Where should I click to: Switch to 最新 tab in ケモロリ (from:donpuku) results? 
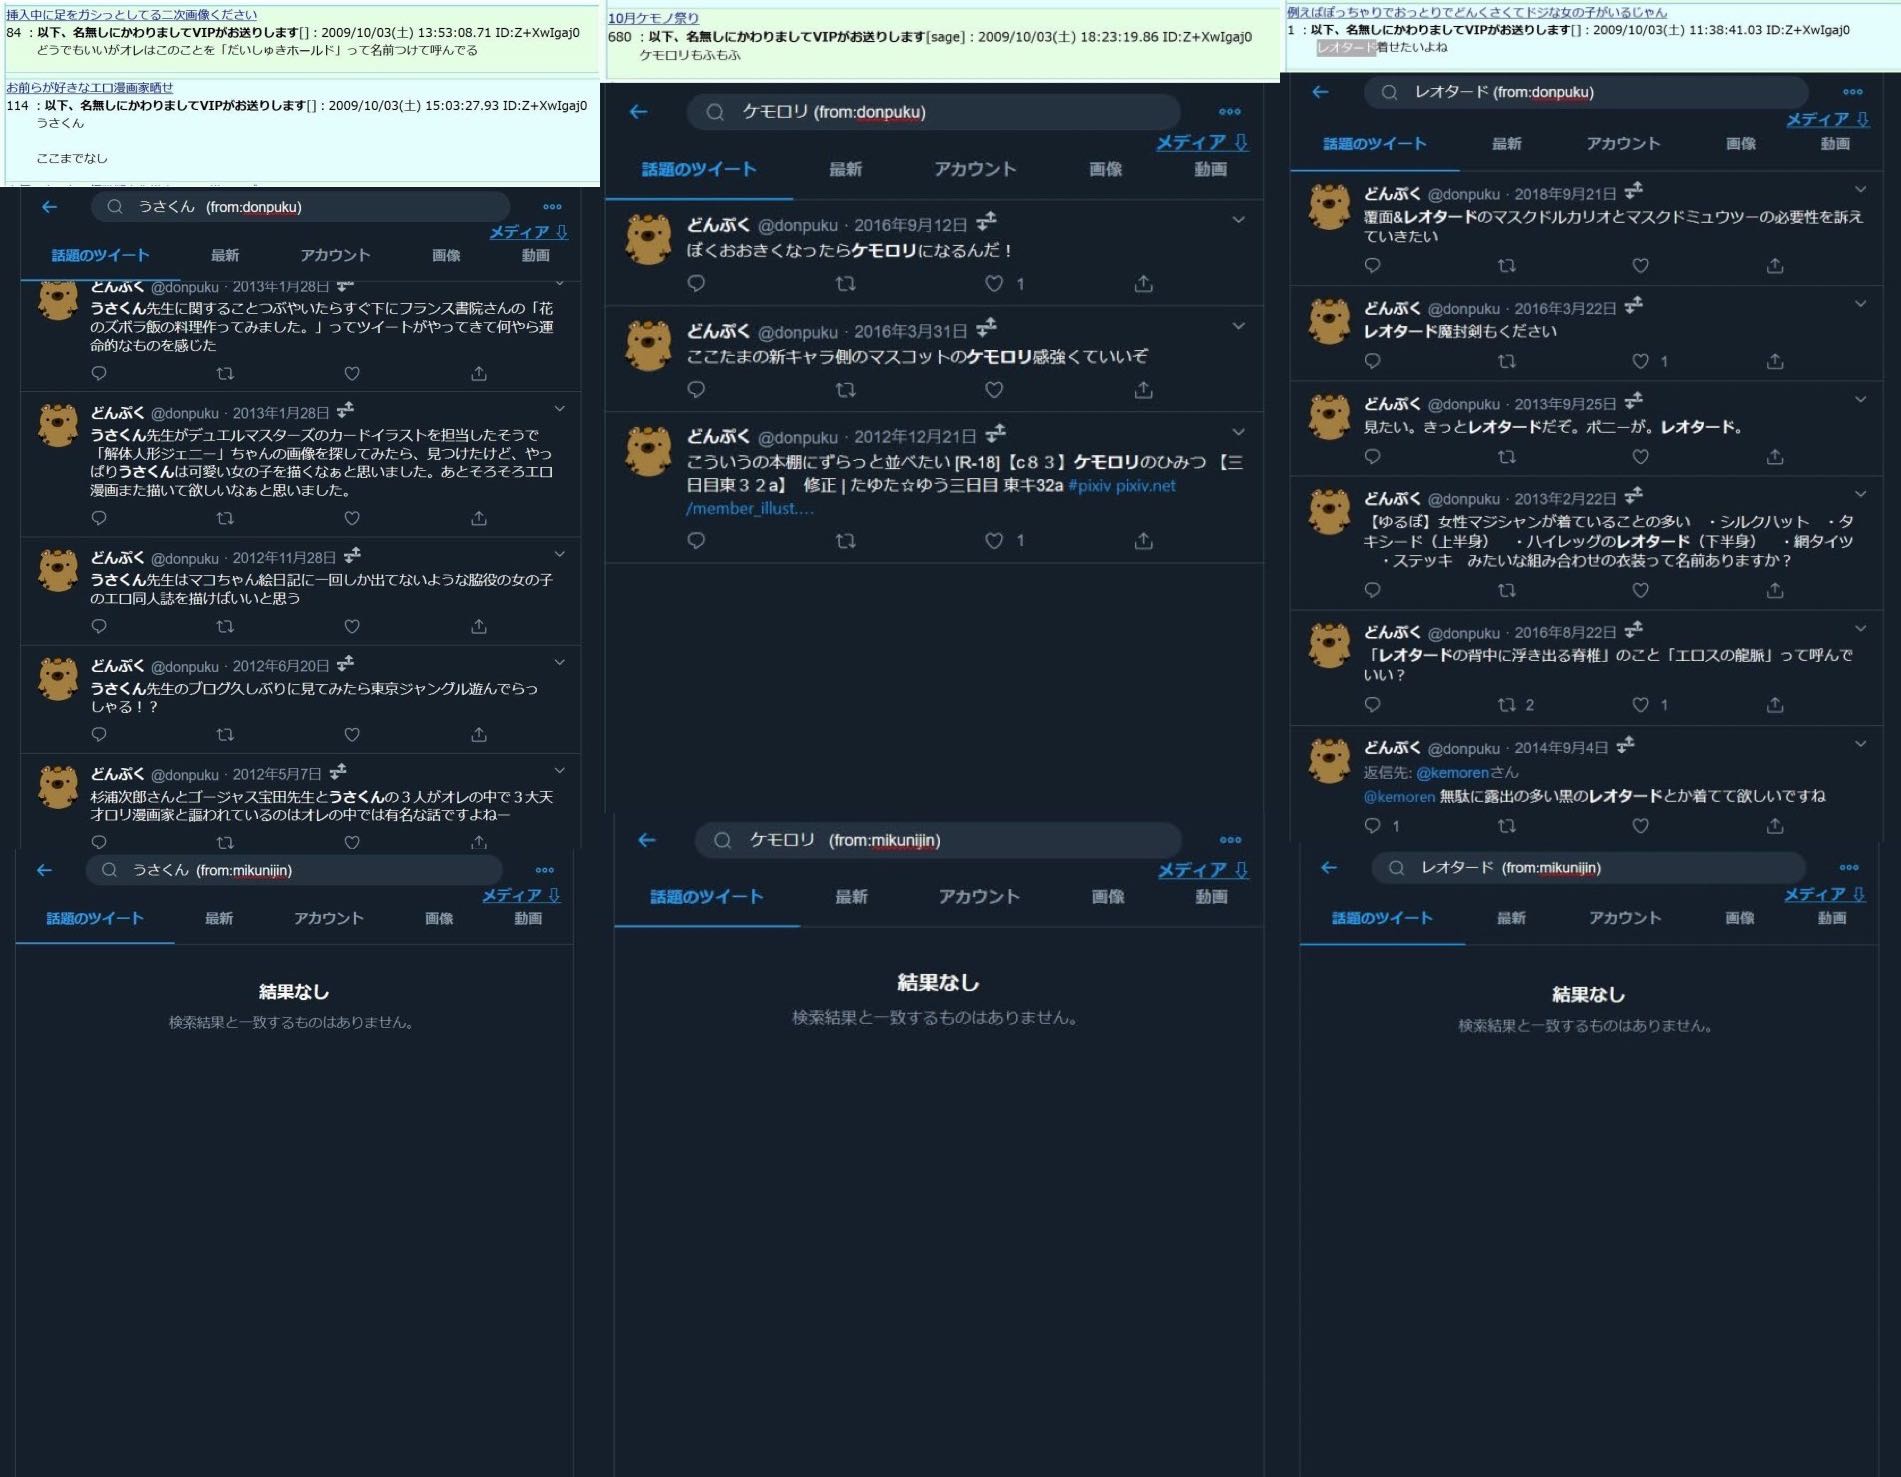(845, 169)
